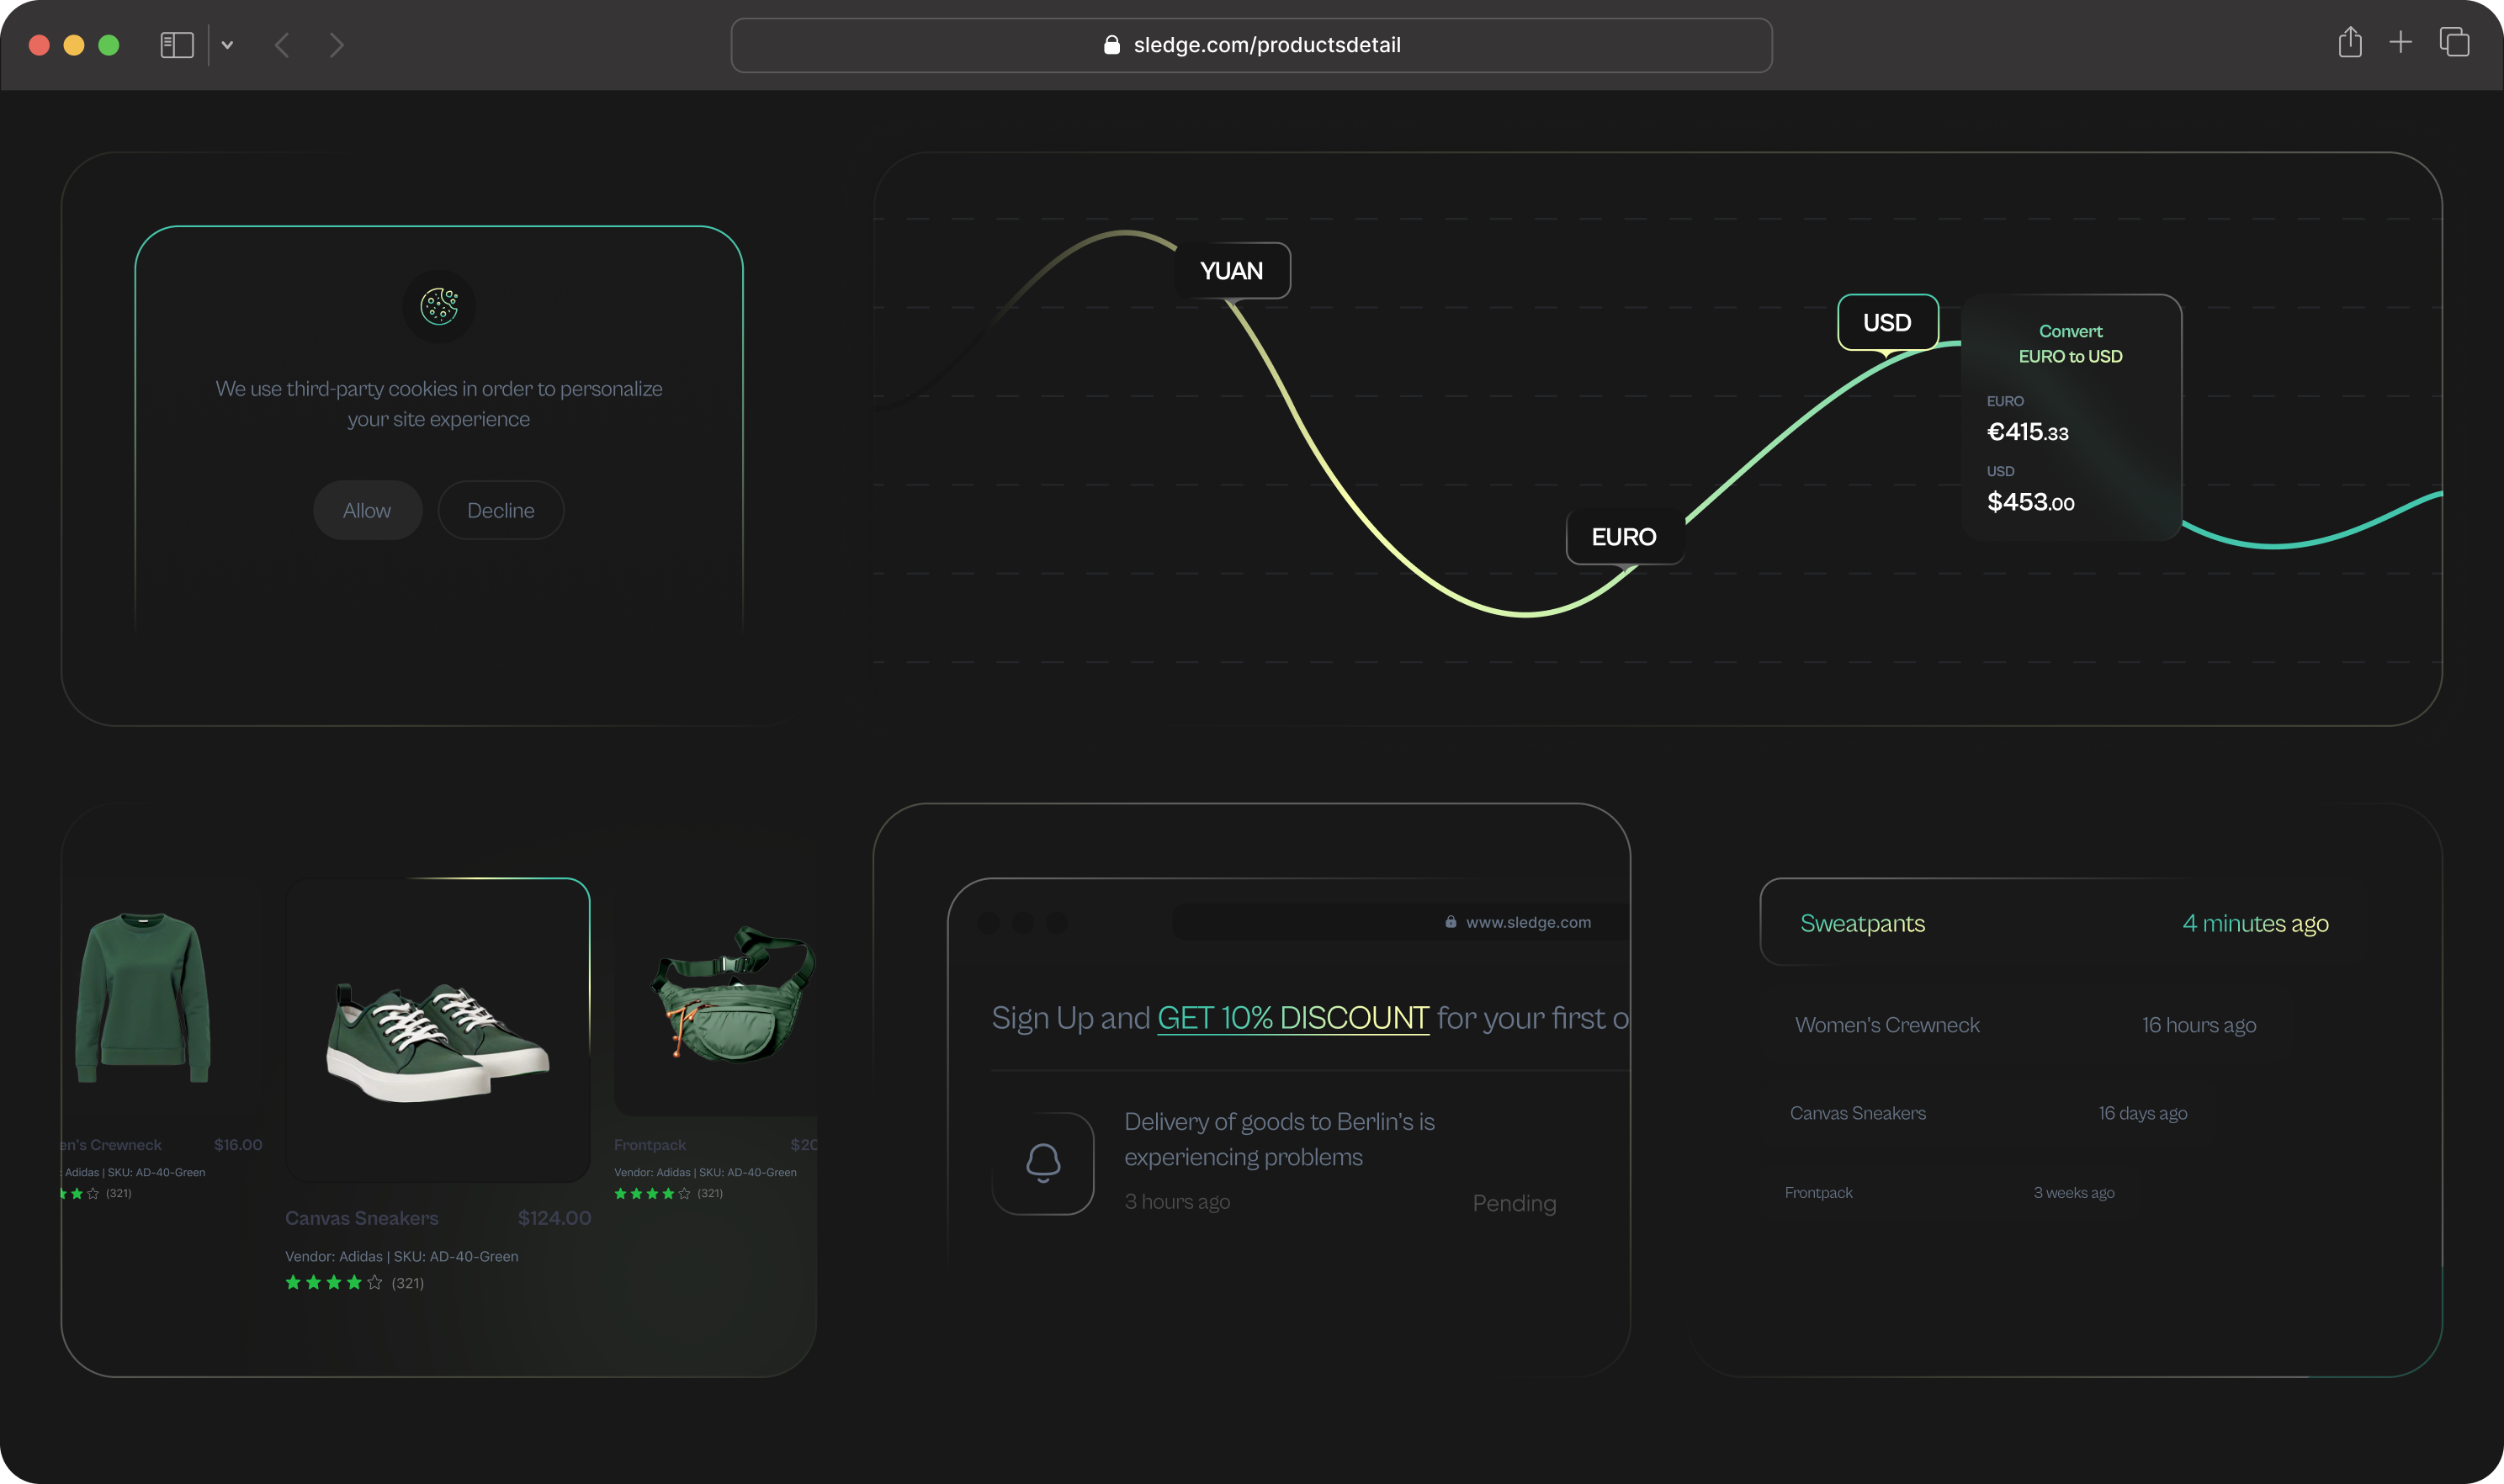Select the EURO currency label

1624,537
